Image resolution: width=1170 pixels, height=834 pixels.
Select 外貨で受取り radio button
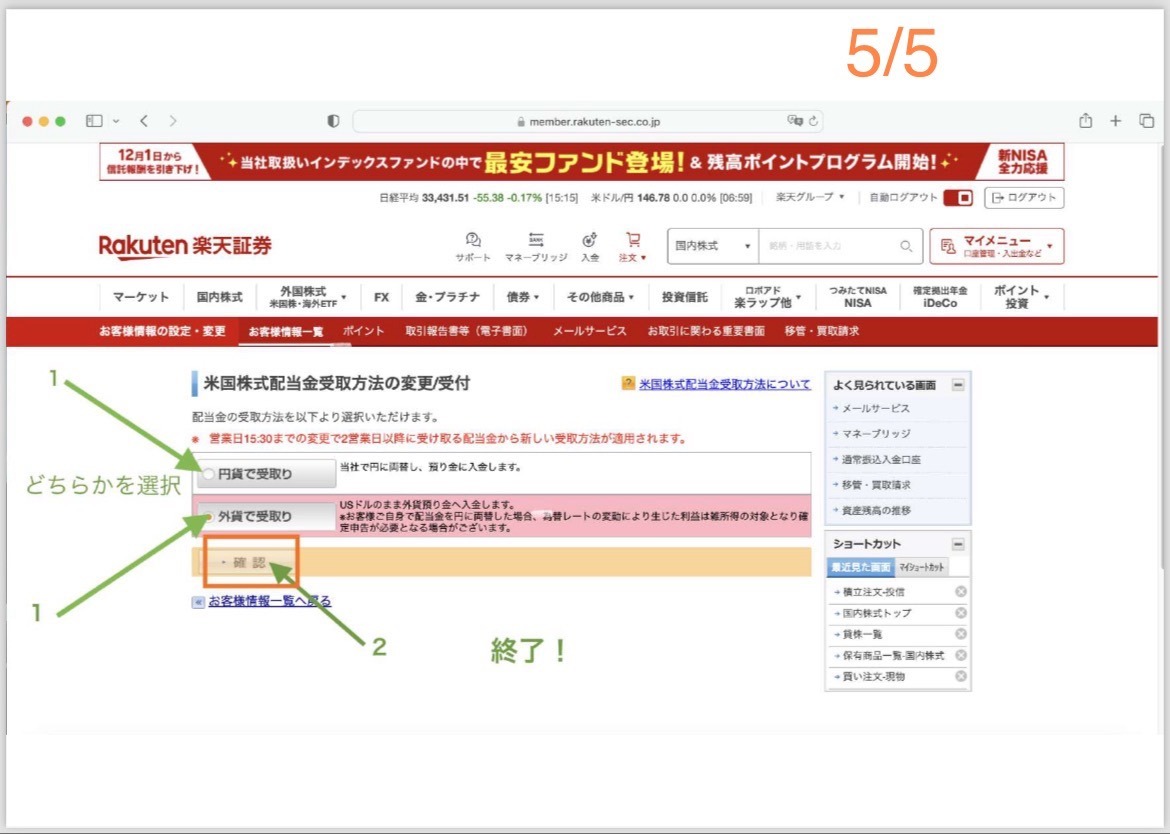pos(209,516)
